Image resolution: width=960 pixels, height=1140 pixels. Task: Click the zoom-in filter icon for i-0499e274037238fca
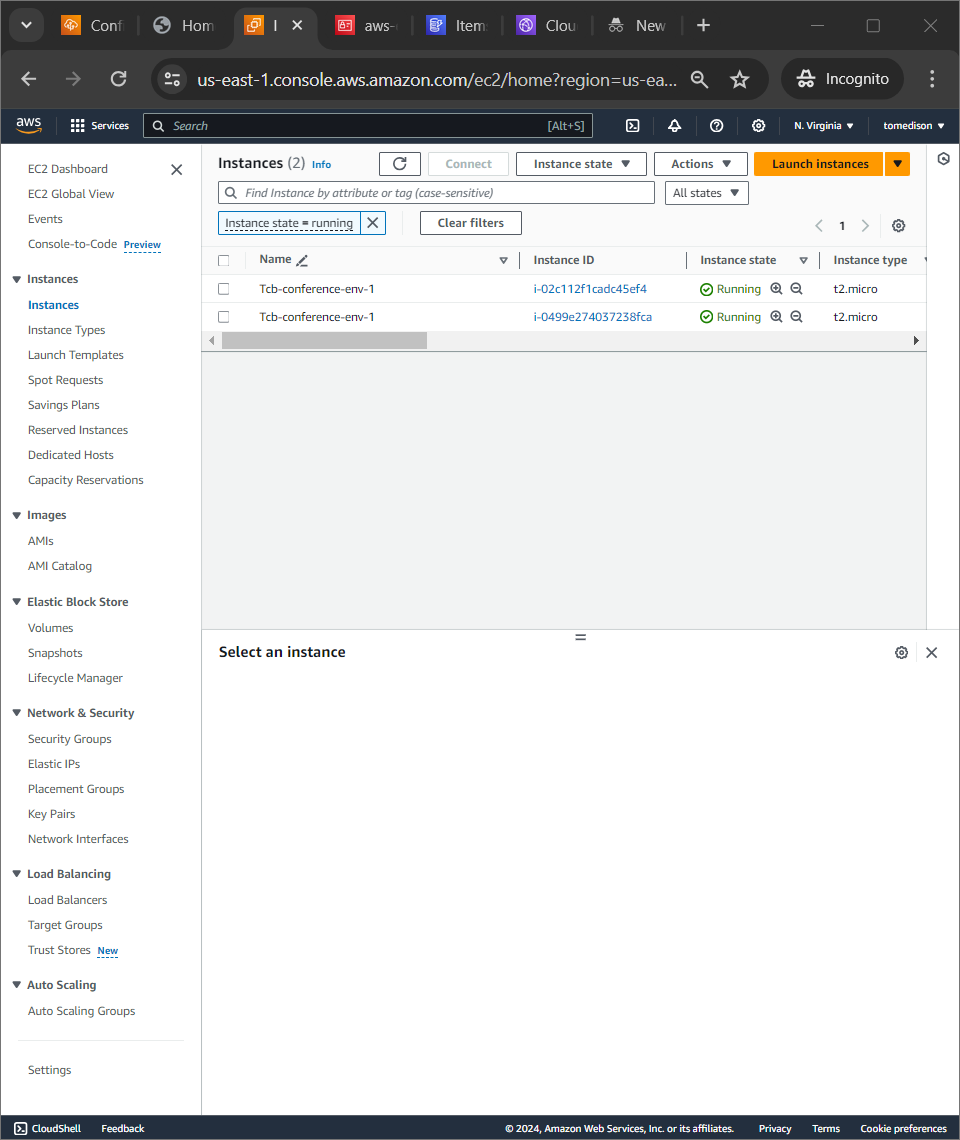tap(776, 316)
